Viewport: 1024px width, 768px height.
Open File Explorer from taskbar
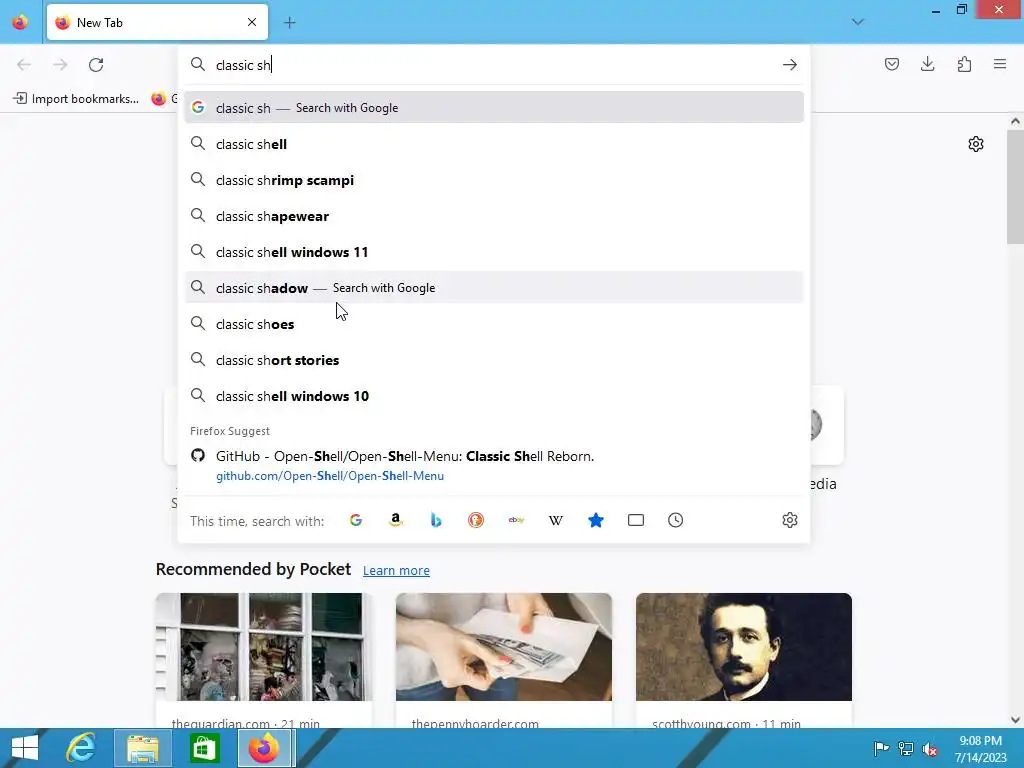coord(142,748)
